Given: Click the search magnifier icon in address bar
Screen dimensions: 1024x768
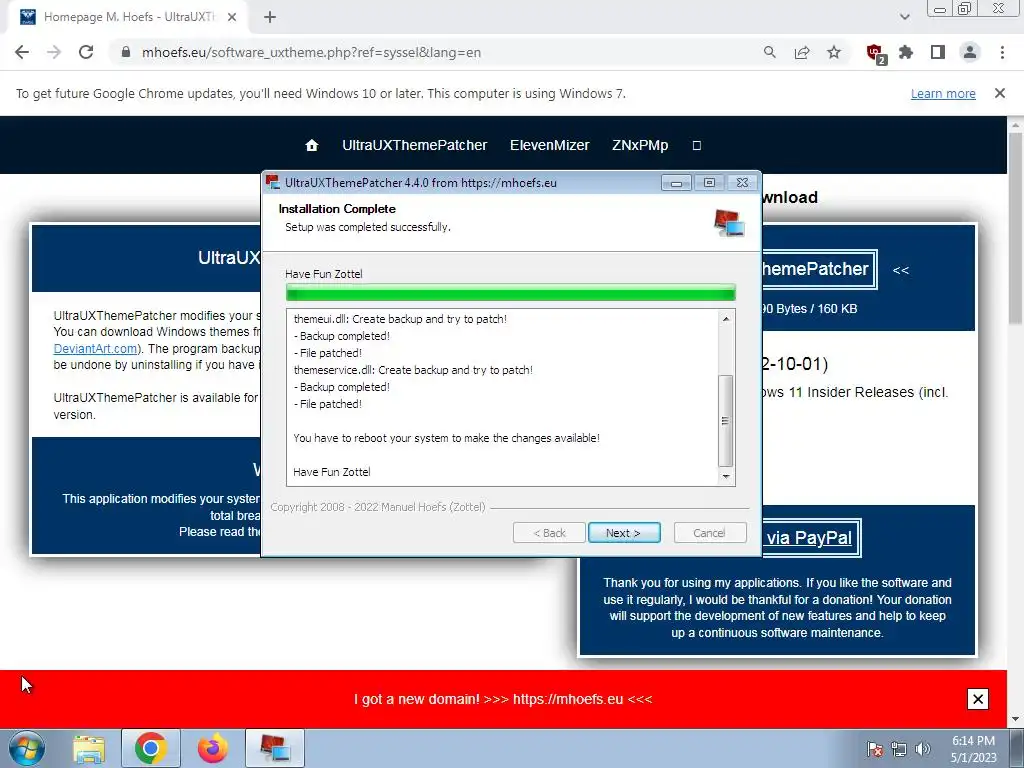Looking at the screenshot, I should click(x=770, y=52).
